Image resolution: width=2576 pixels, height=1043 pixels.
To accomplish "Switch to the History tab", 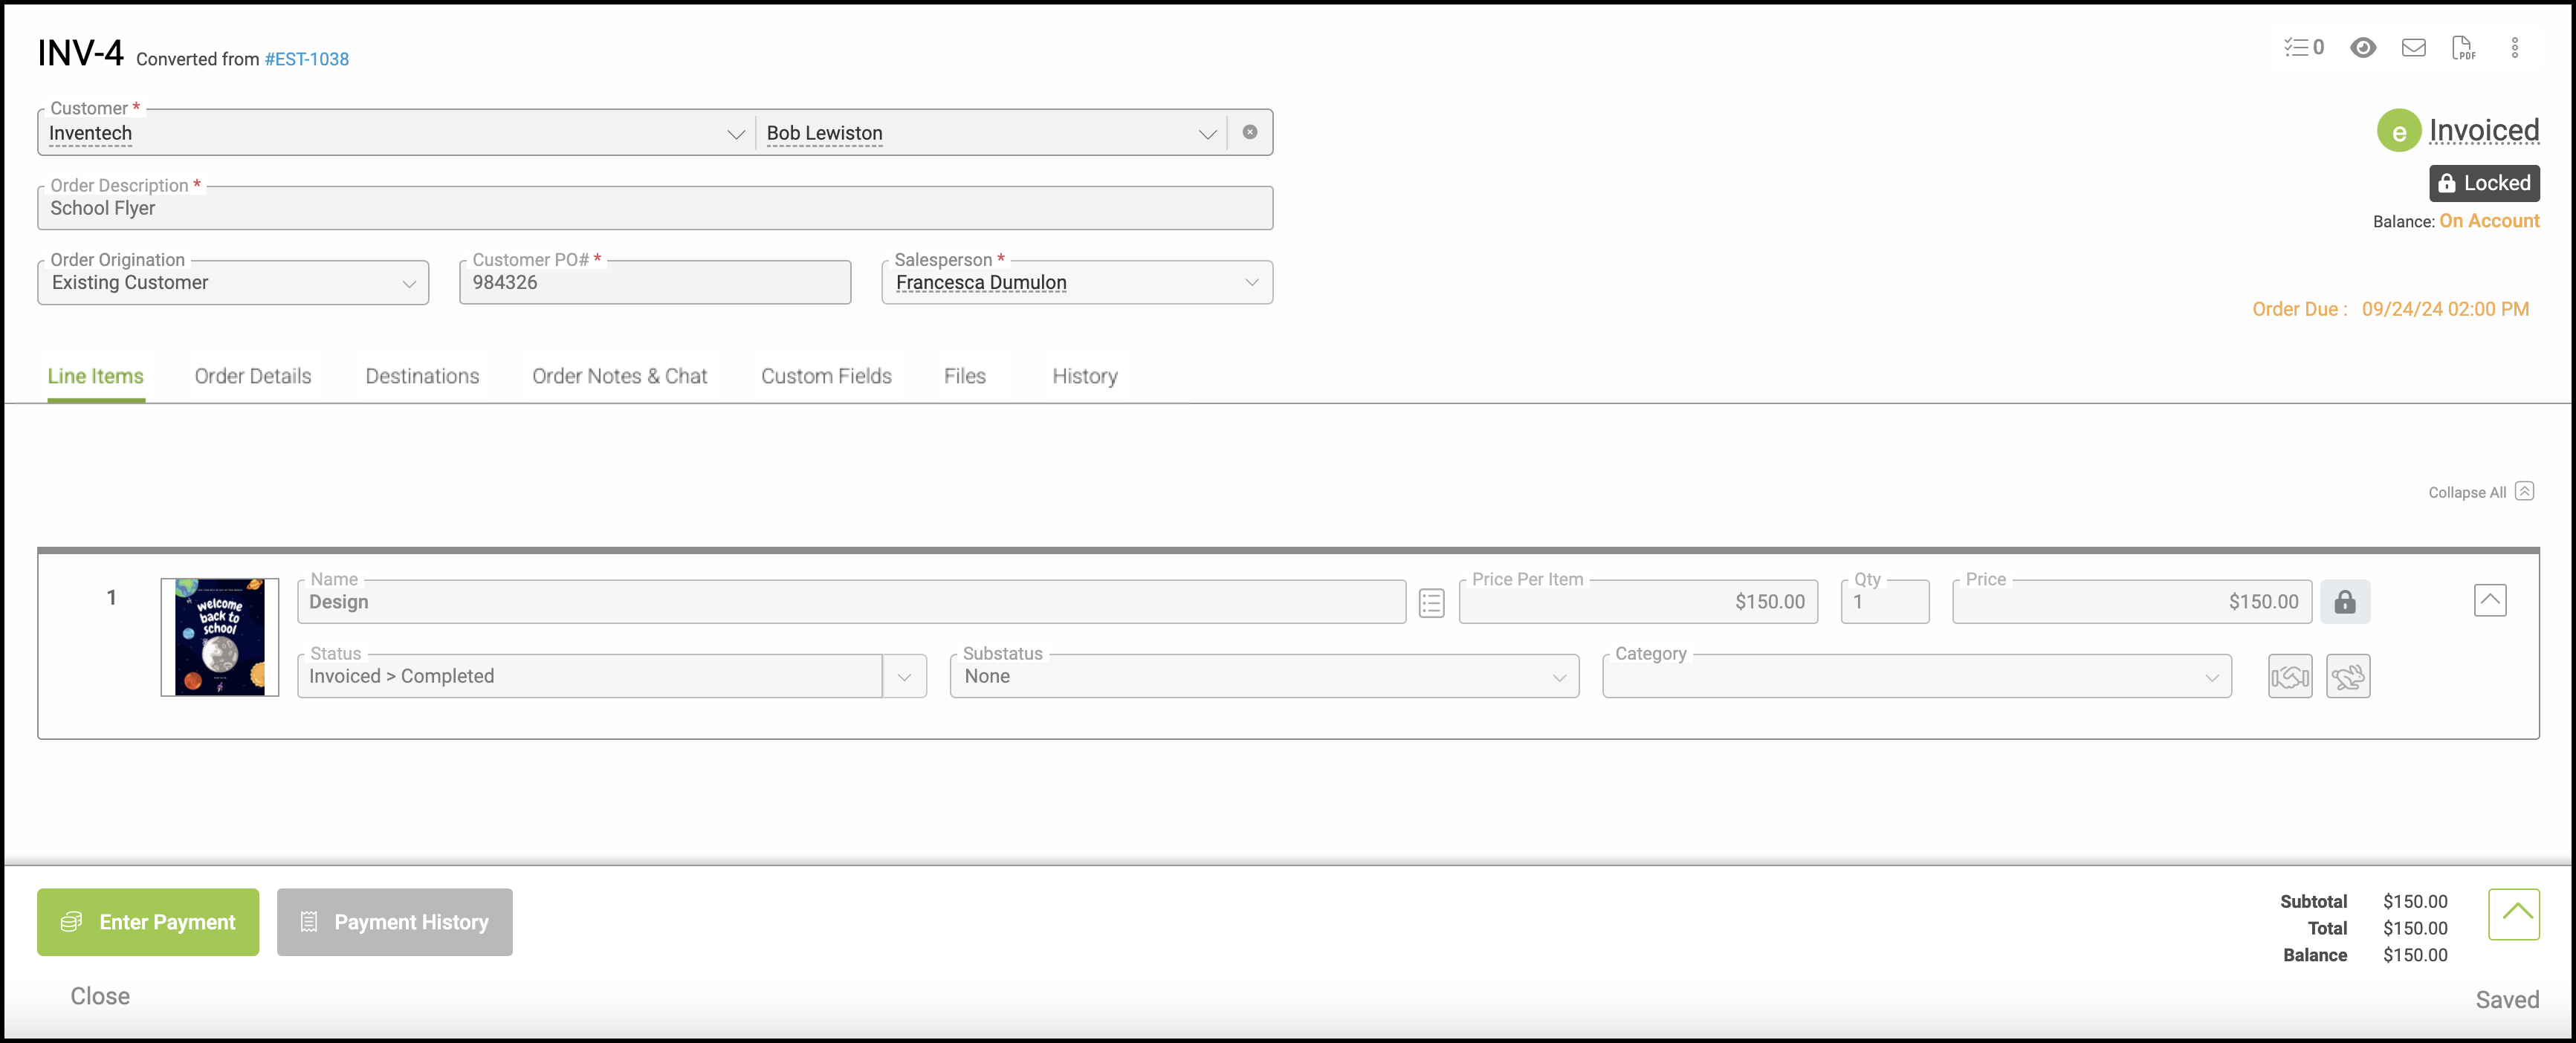I will 1084,376.
